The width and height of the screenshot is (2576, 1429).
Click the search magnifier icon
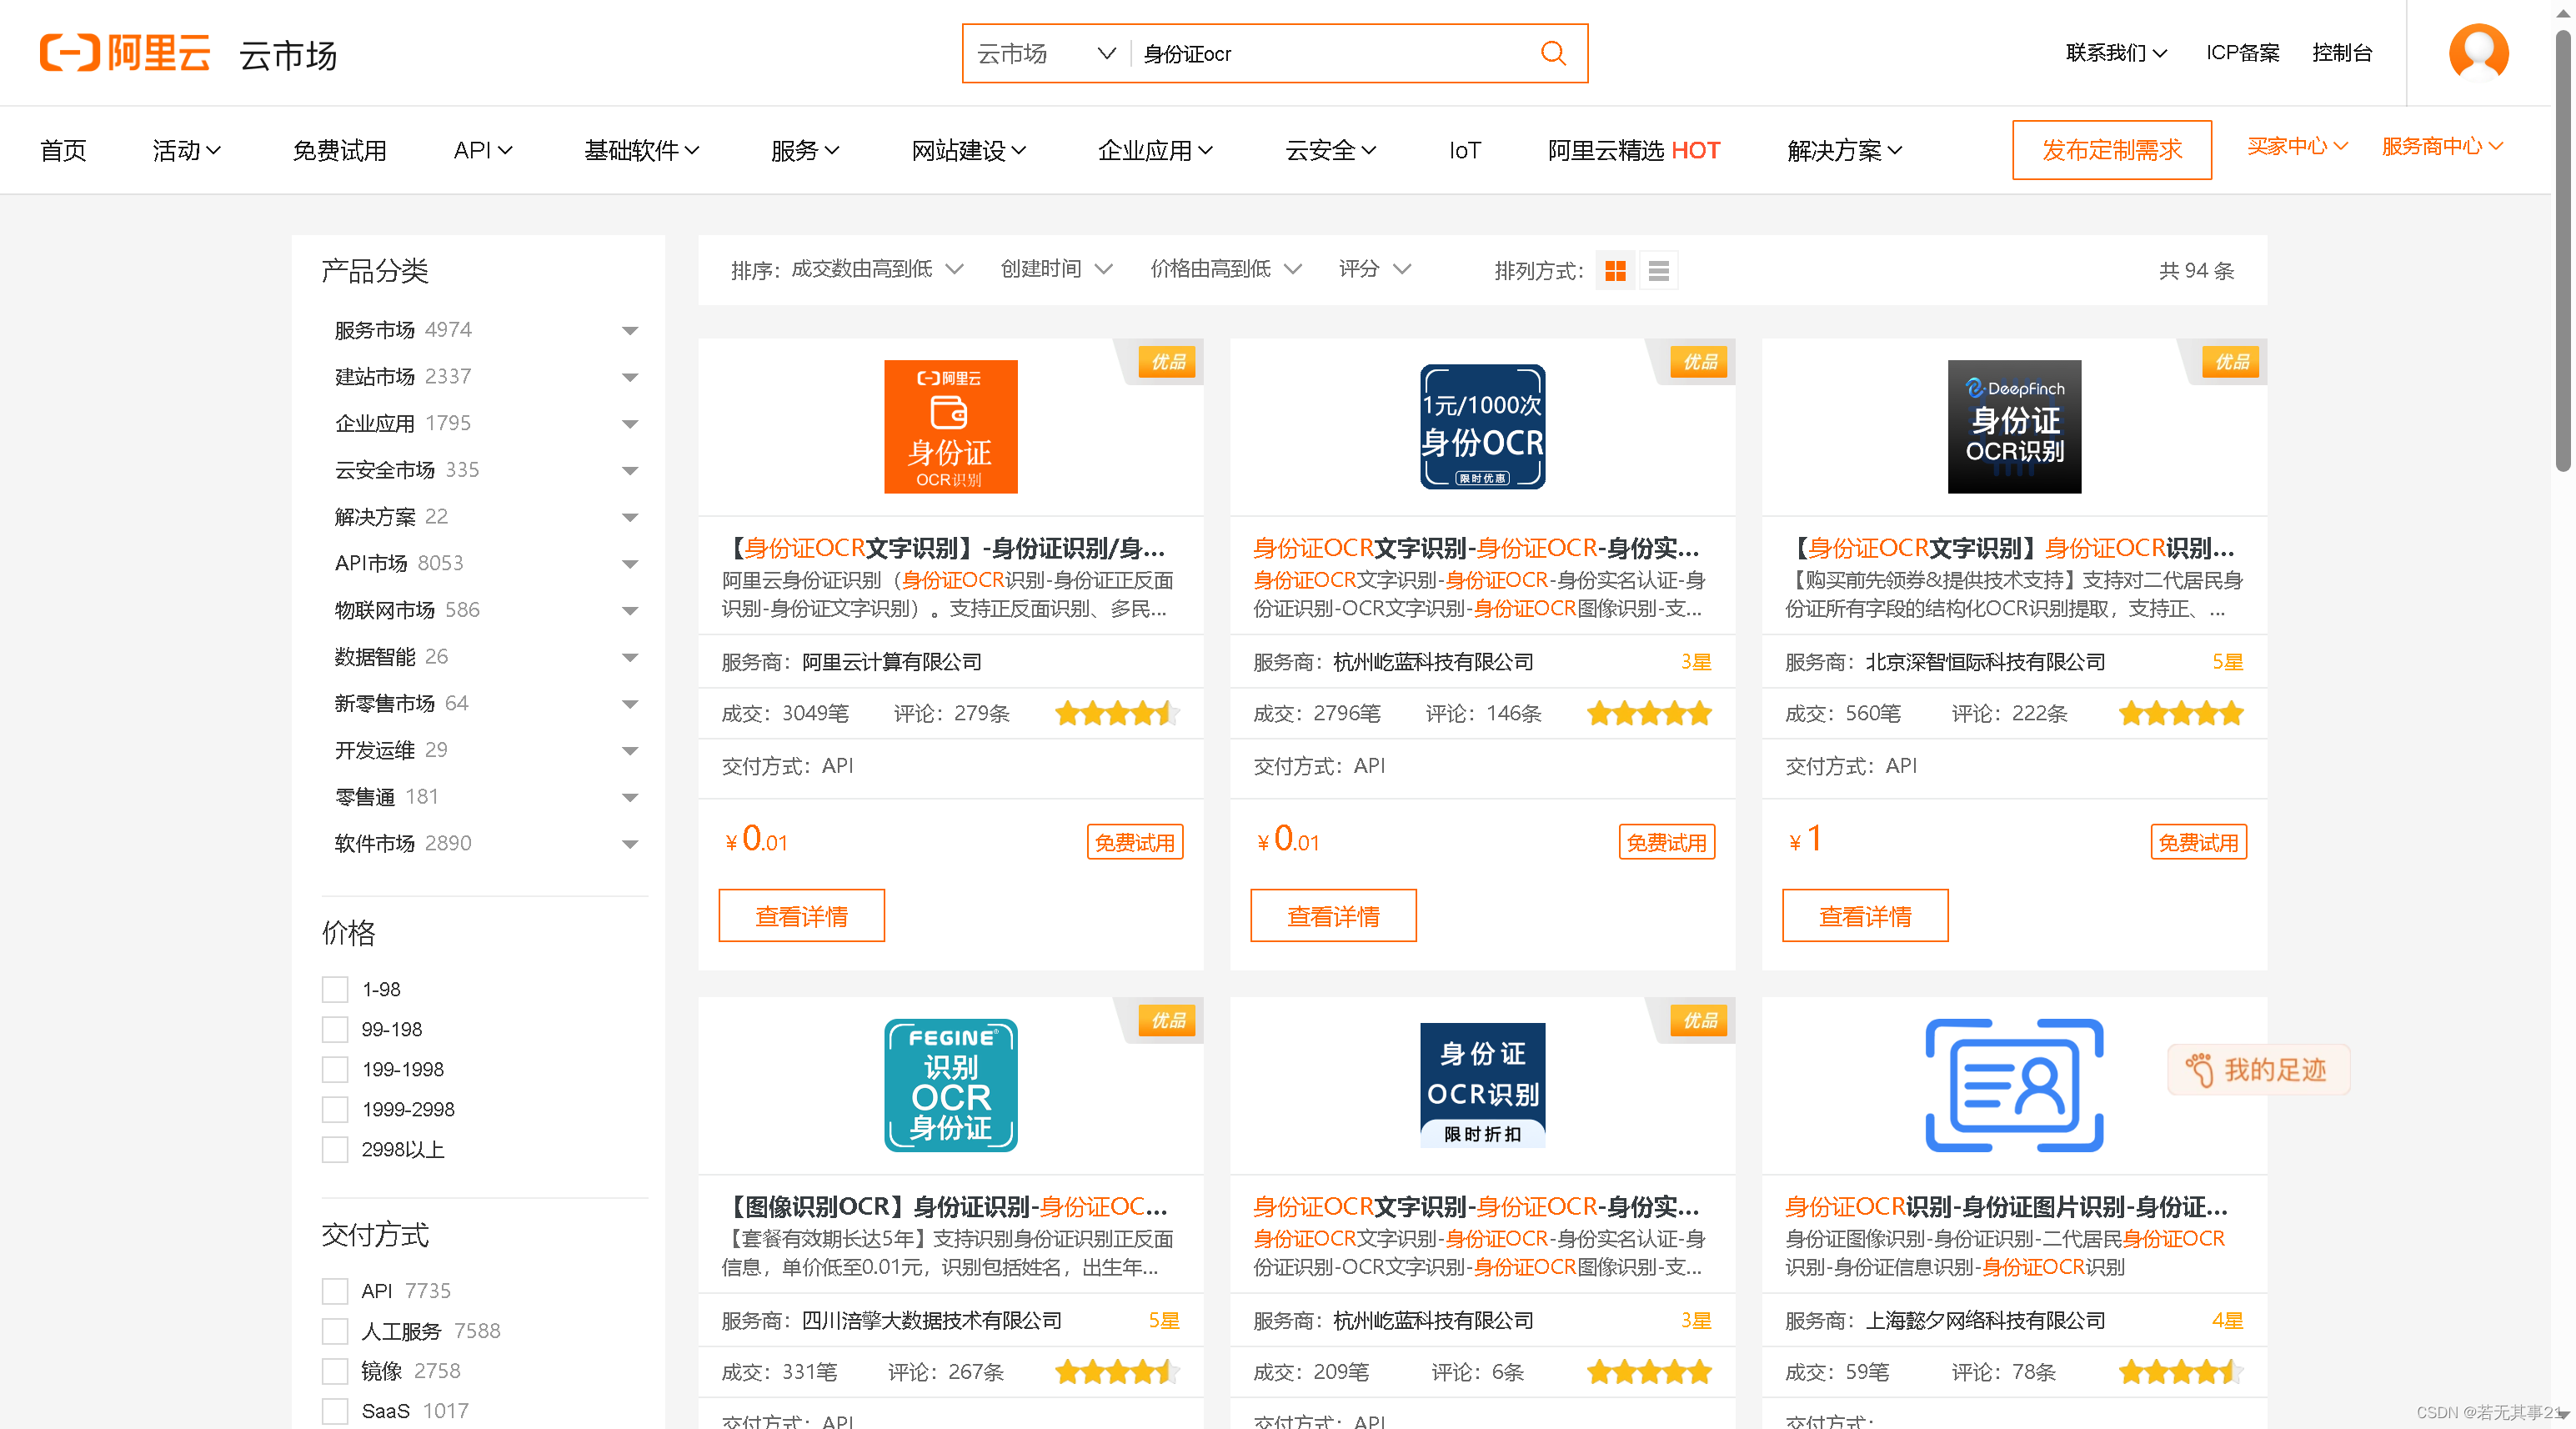click(x=1552, y=53)
